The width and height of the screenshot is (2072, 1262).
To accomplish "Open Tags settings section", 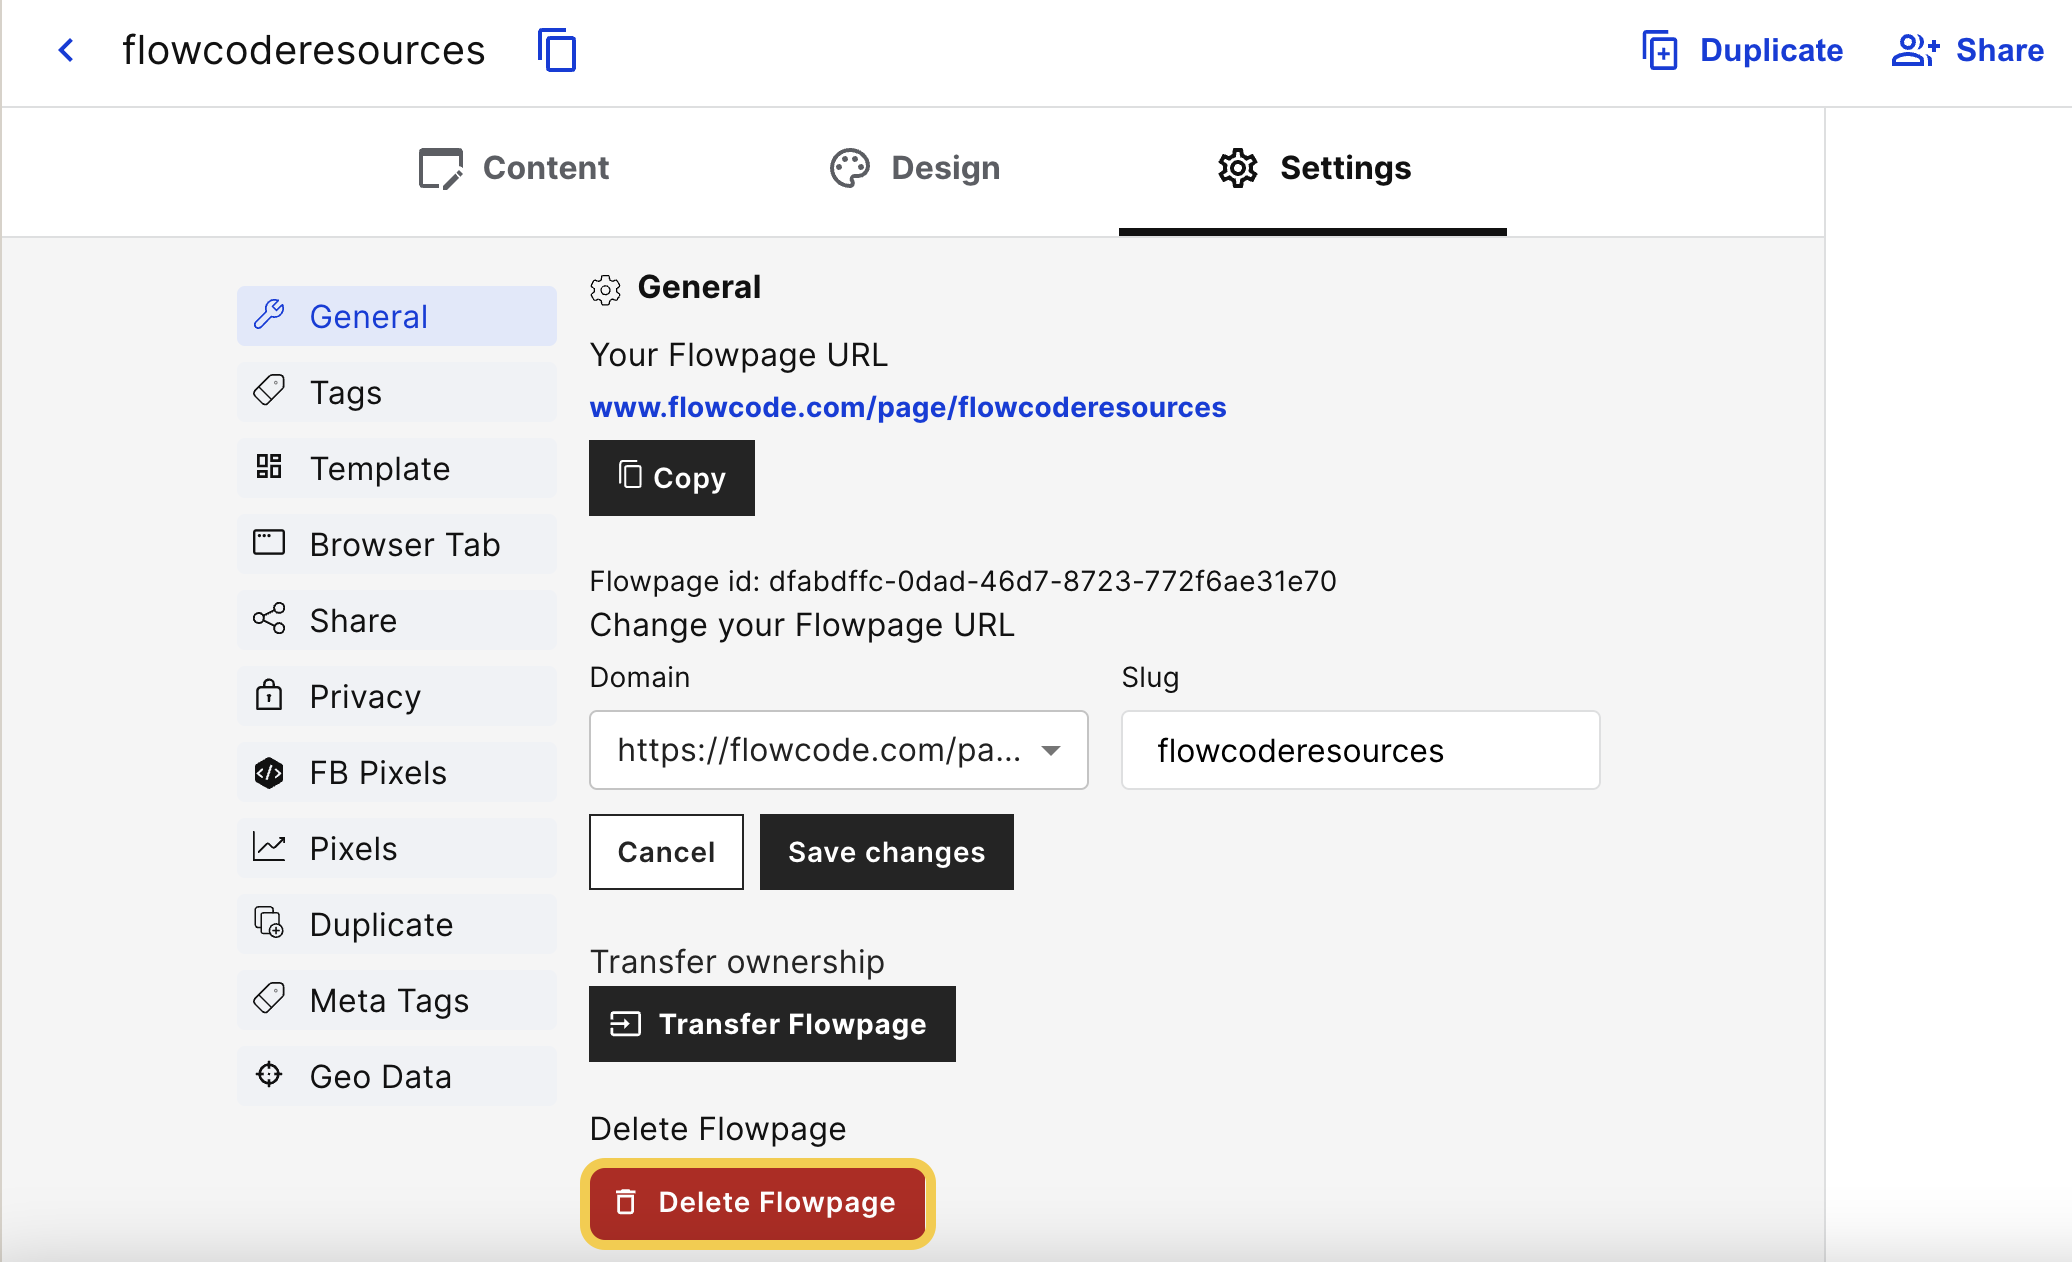I will pyautogui.click(x=397, y=392).
